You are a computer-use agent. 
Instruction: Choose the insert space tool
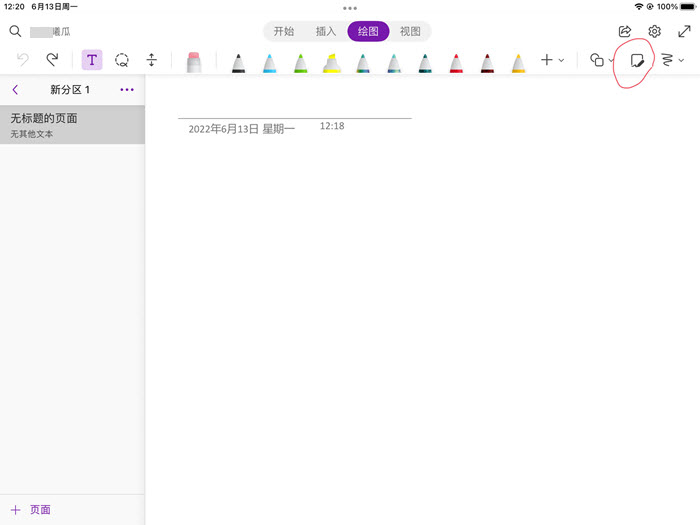[152, 60]
